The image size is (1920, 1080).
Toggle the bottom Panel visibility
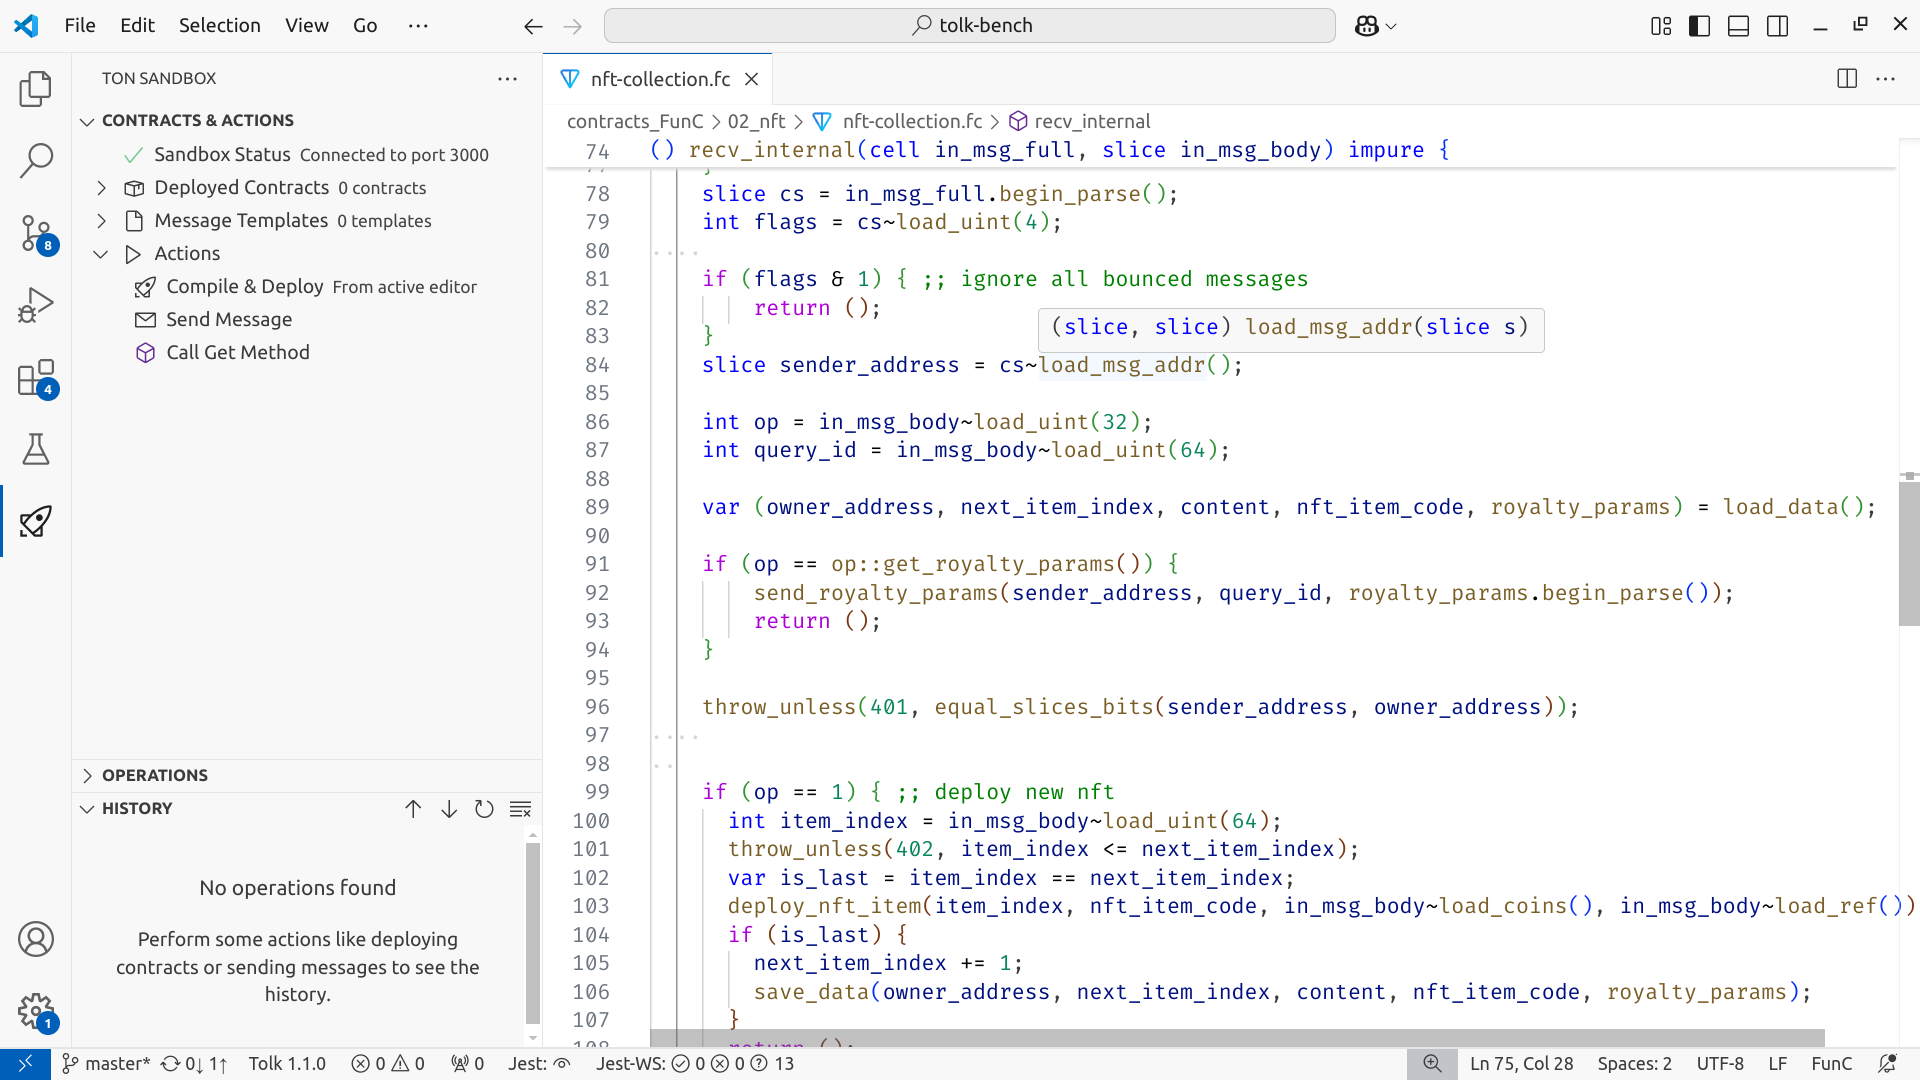1739,26
